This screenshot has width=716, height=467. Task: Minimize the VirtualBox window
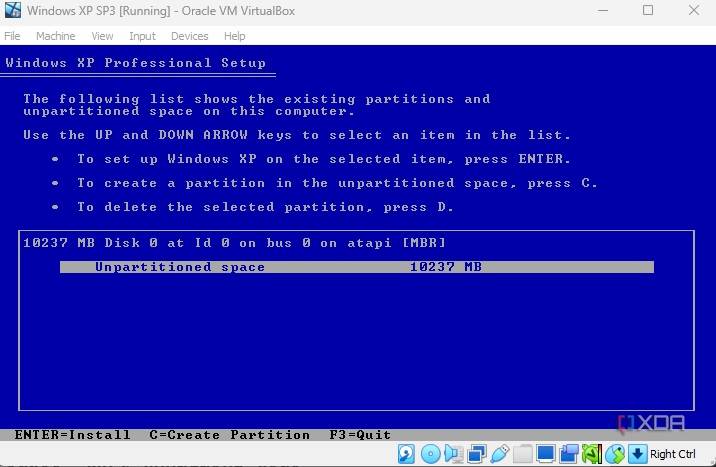(x=603, y=10)
